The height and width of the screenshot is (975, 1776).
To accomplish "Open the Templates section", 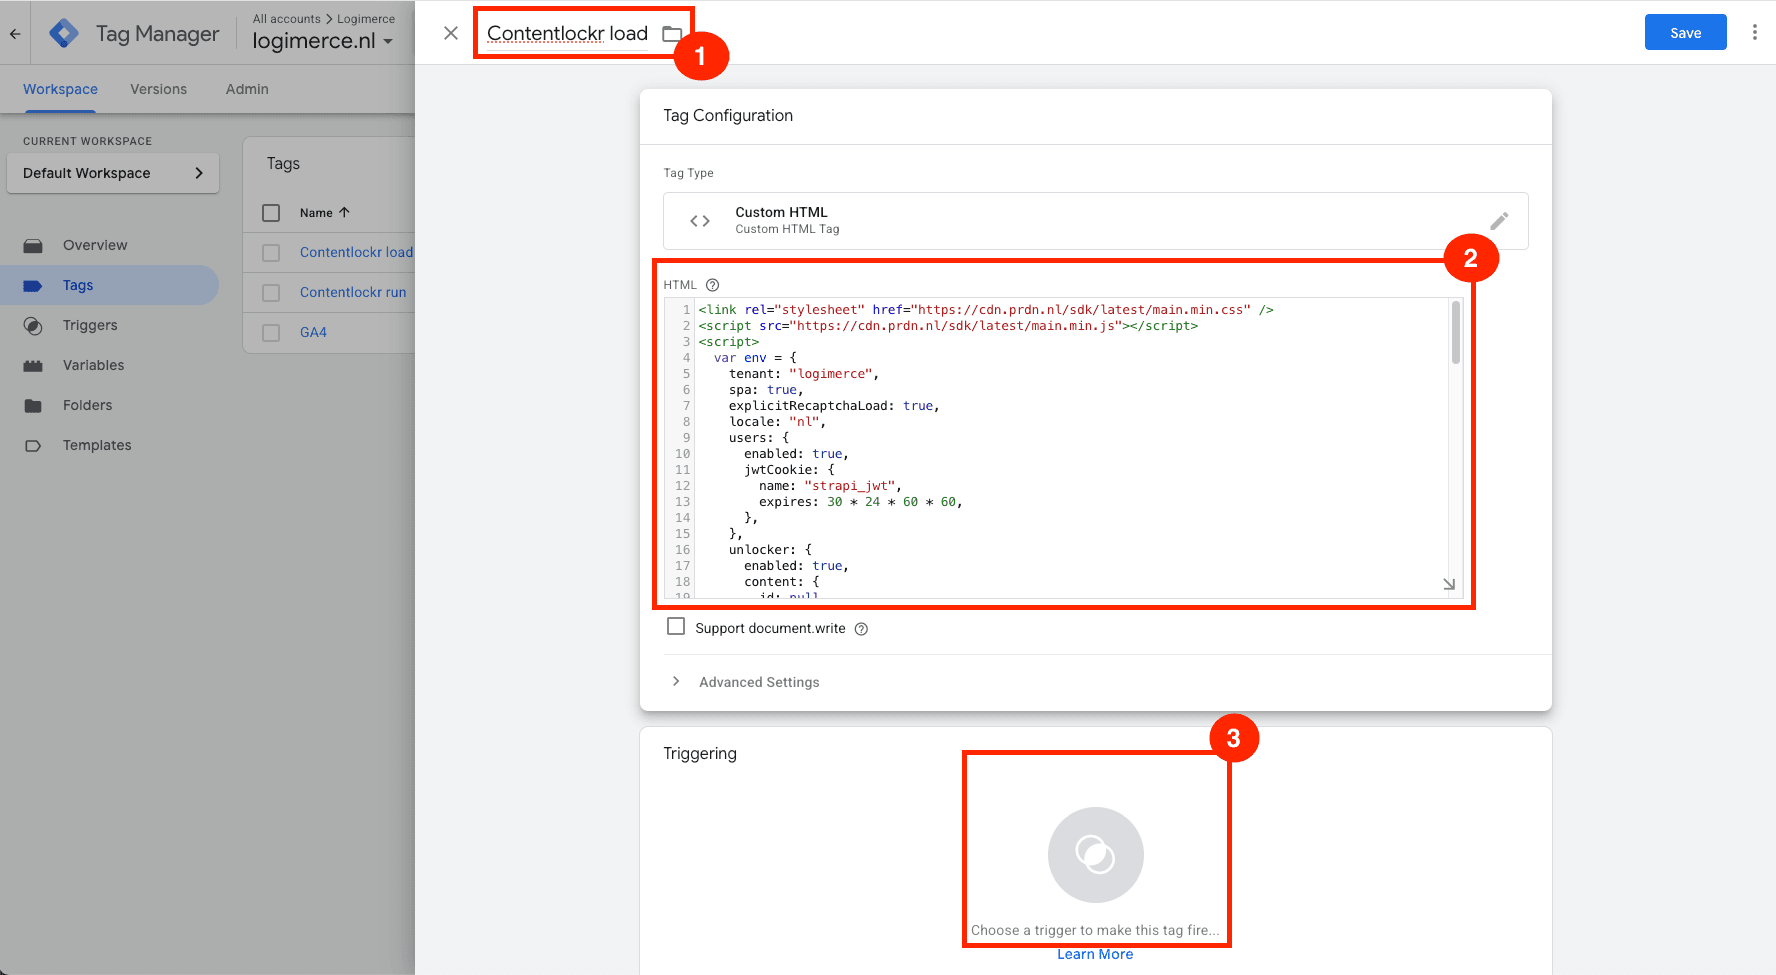I will click(96, 445).
